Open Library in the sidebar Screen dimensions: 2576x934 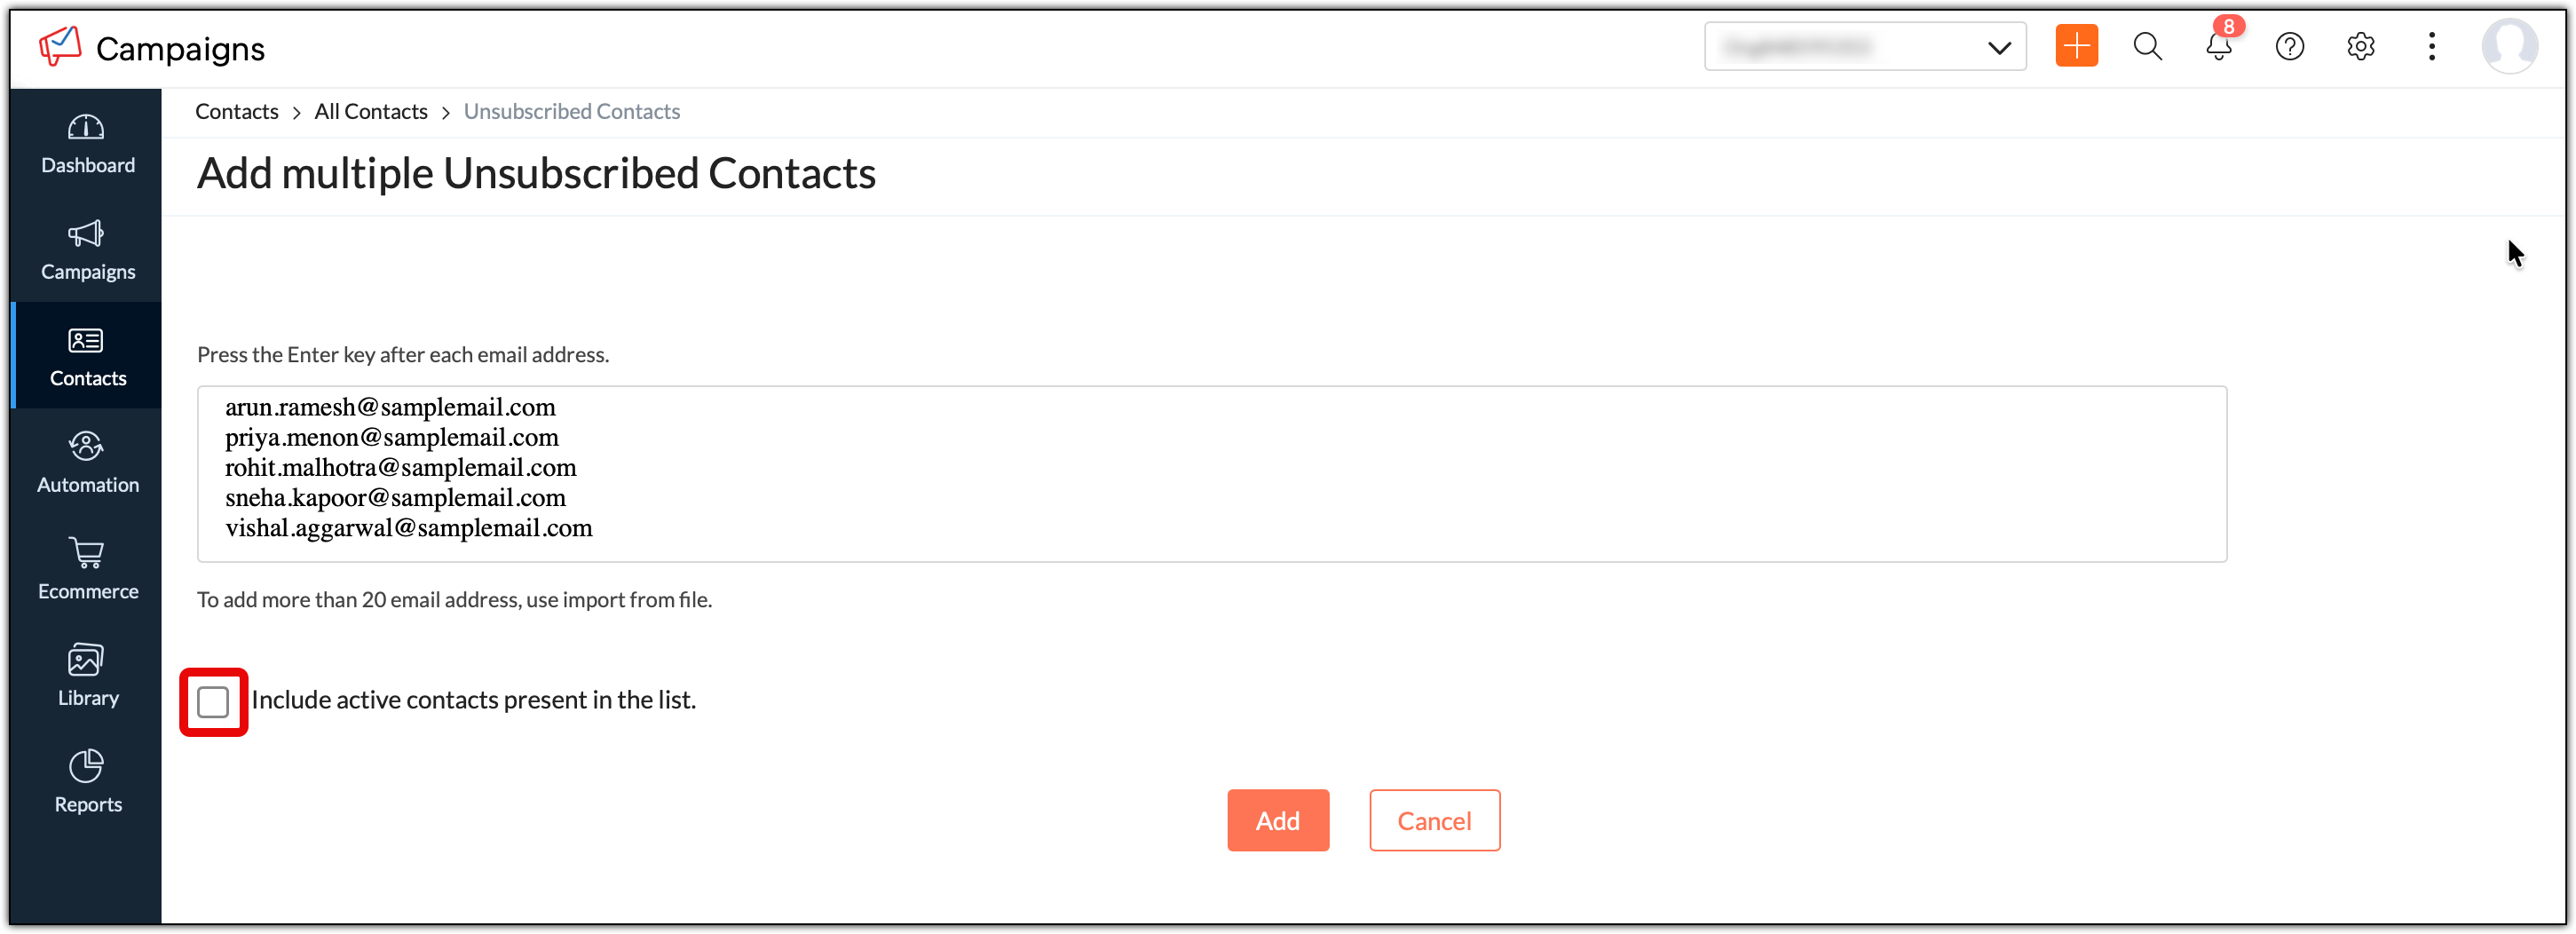tap(87, 676)
